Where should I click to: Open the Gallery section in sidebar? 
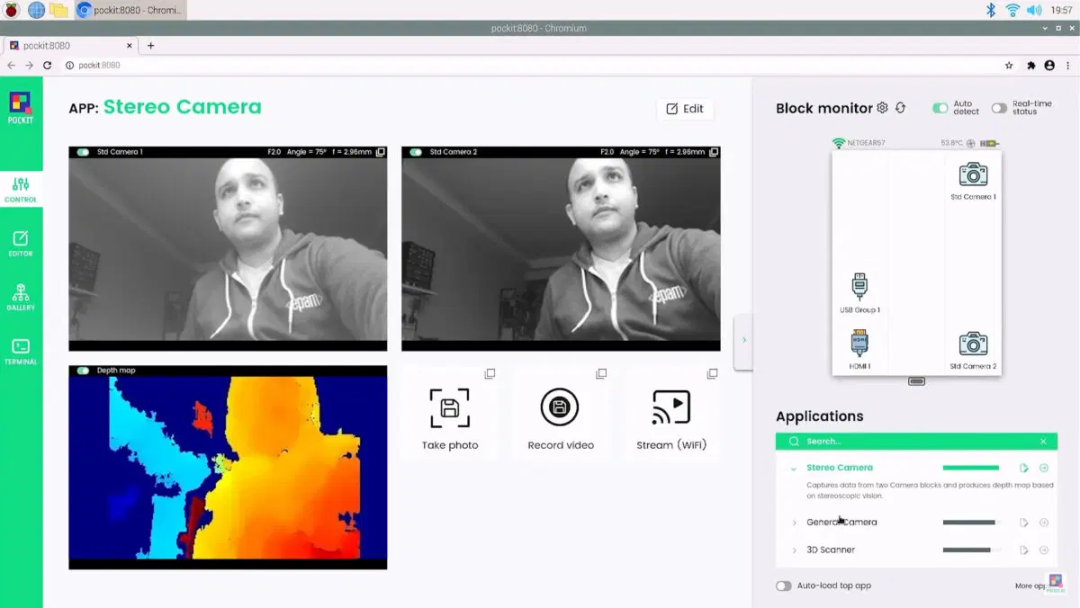click(x=21, y=297)
